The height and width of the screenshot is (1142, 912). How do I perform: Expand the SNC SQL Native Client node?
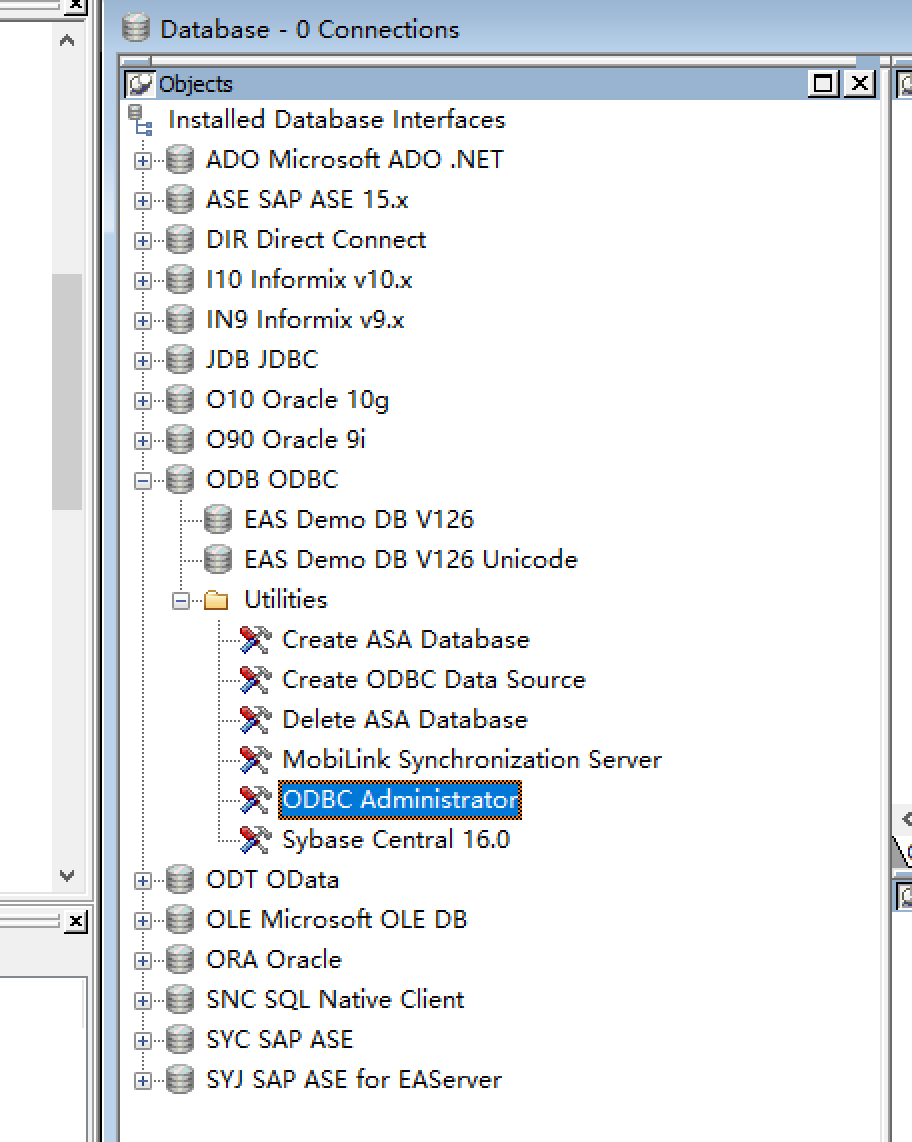(x=143, y=1000)
